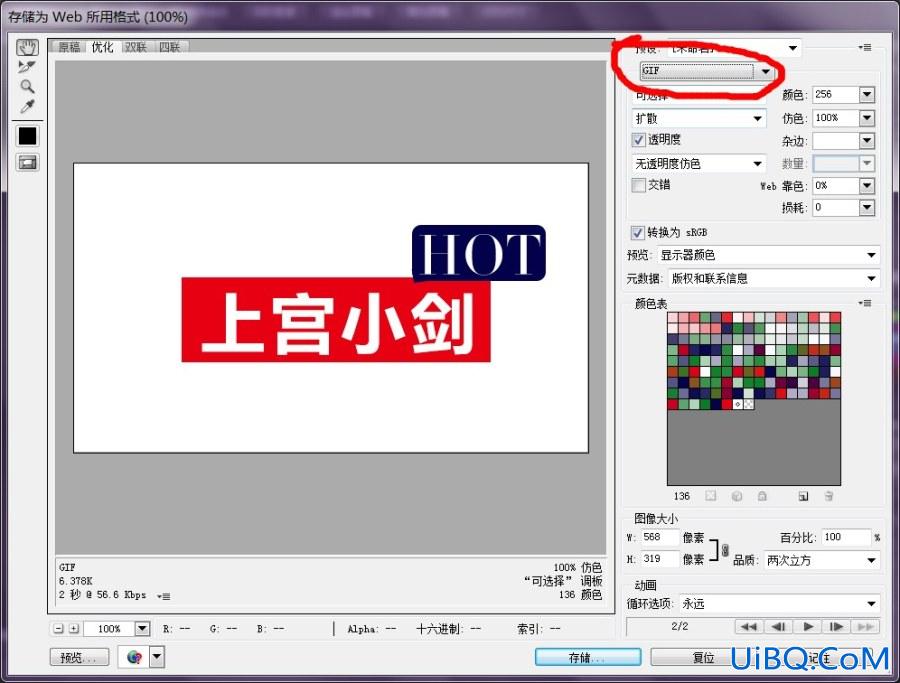900x683 pixels.
Task: Switch to the 优化 tab
Action: (102, 47)
